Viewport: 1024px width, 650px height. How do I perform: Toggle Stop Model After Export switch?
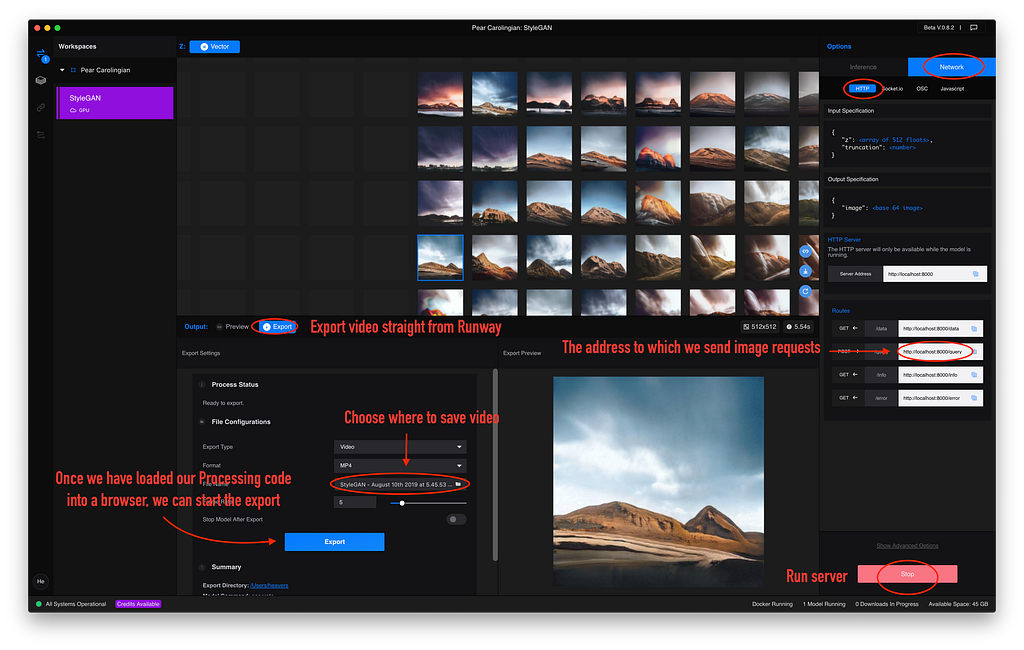456,519
